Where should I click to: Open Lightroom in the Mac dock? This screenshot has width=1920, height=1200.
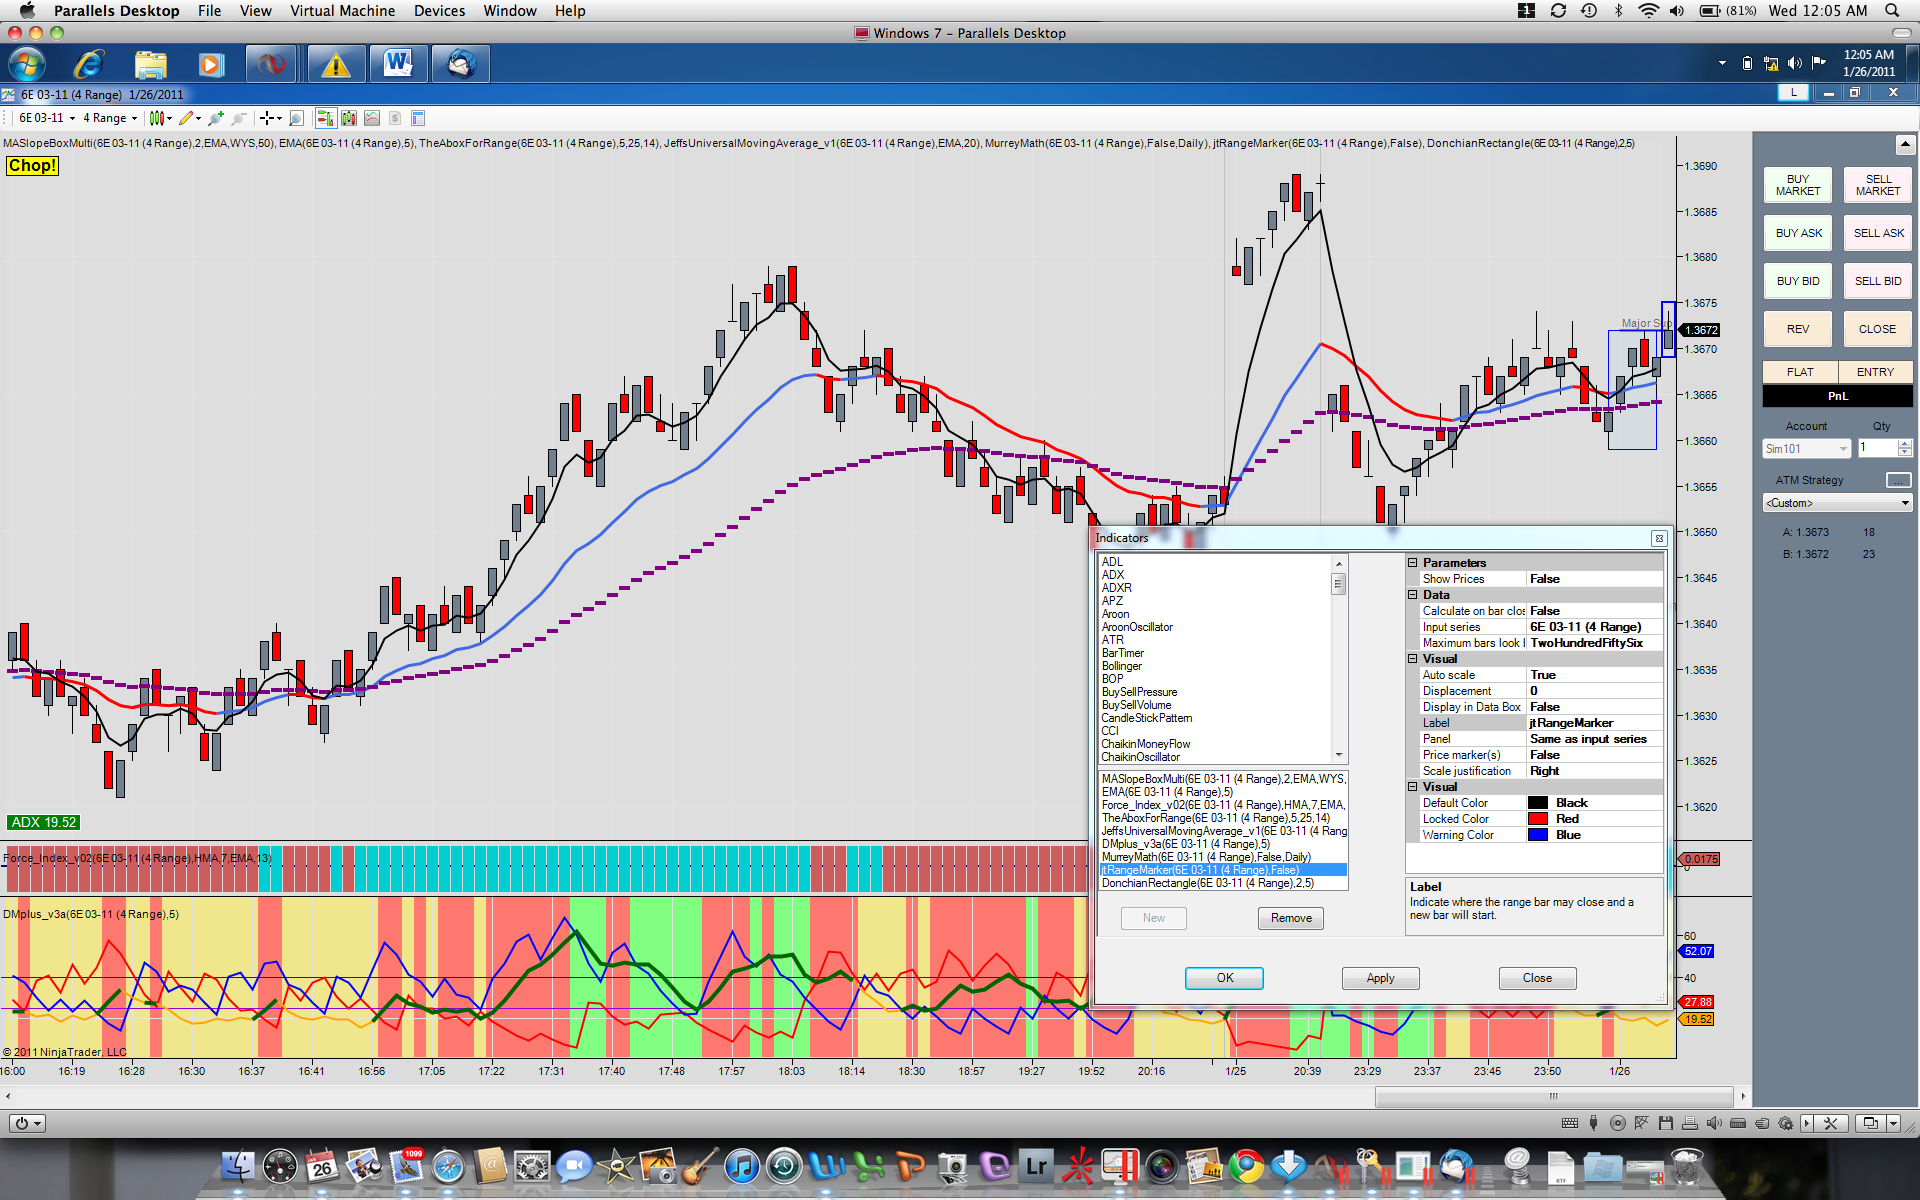coord(1036,1166)
